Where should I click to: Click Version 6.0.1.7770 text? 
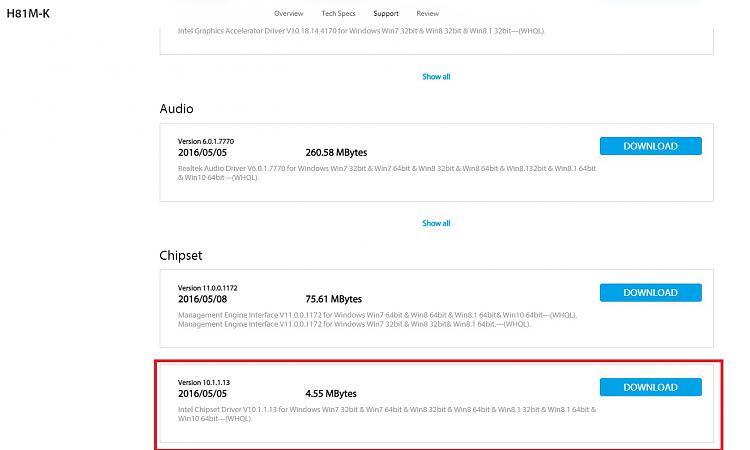[206, 142]
